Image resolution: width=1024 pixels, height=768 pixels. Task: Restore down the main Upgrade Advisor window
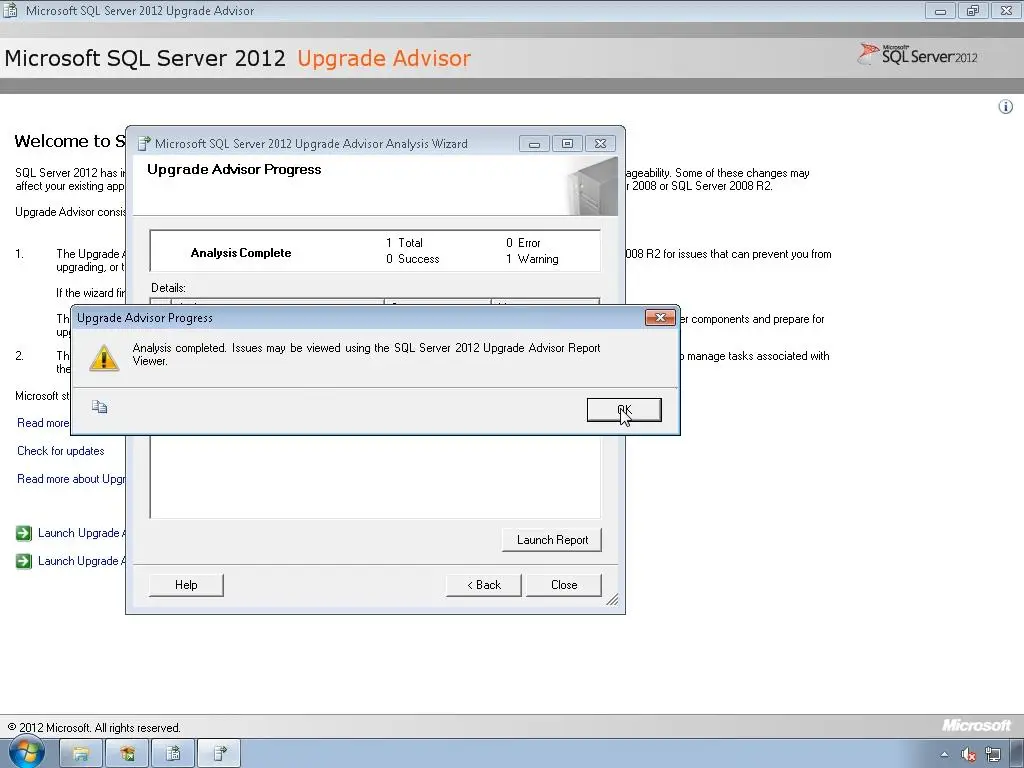tap(973, 10)
